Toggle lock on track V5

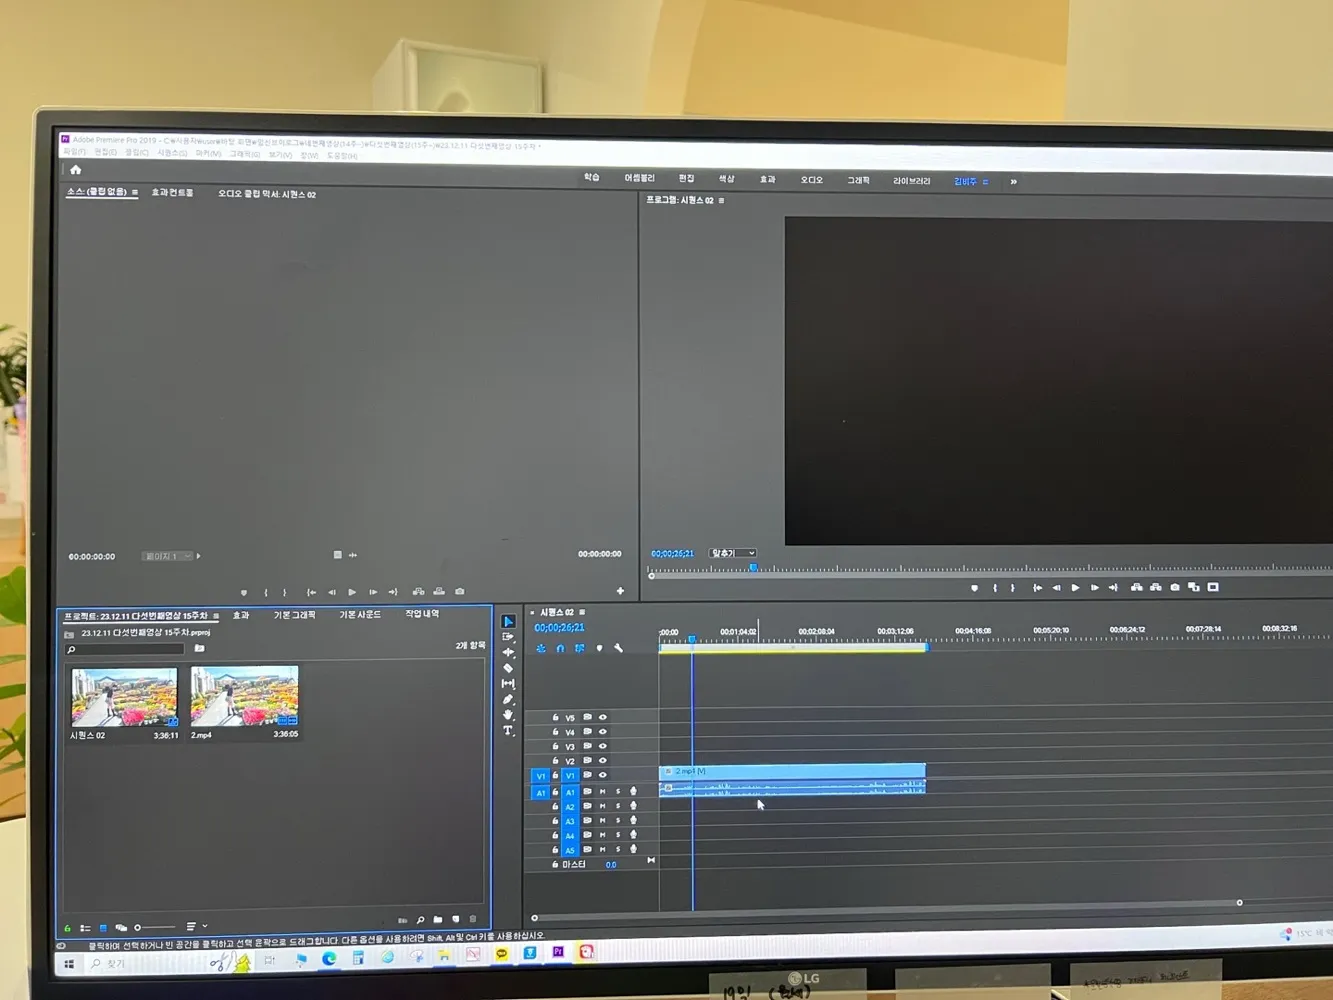click(x=555, y=717)
